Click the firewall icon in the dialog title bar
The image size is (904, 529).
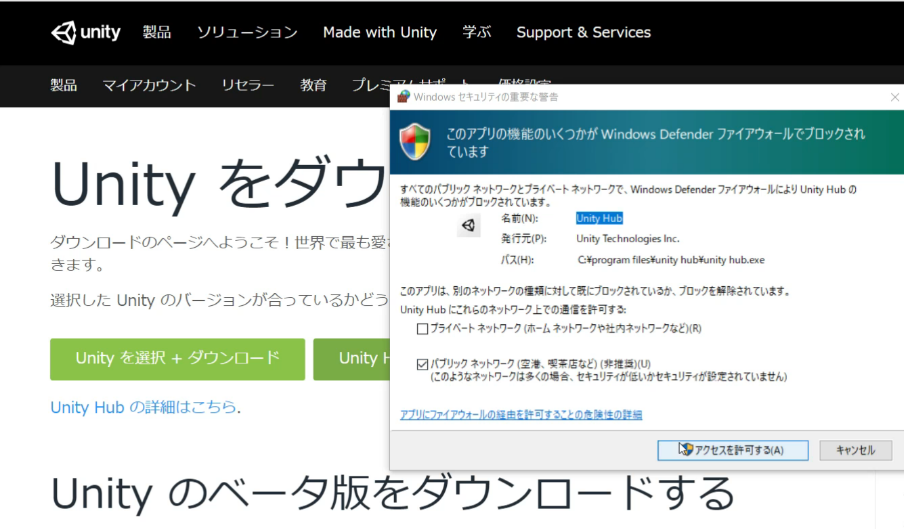[x=404, y=97]
